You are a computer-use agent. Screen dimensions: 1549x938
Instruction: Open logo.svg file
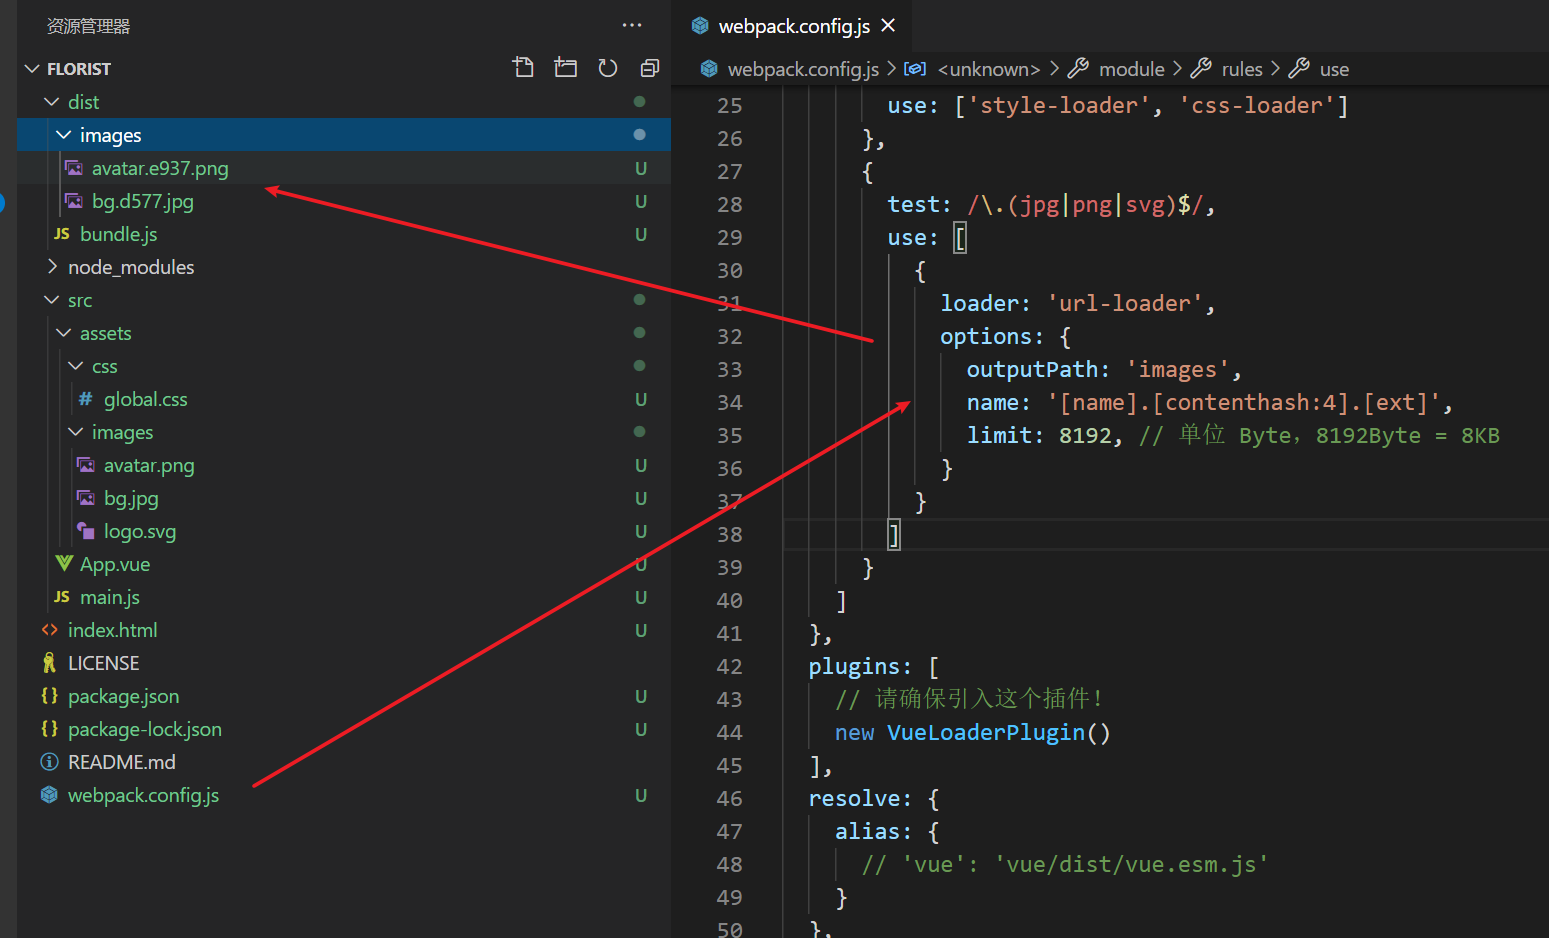coord(140,531)
